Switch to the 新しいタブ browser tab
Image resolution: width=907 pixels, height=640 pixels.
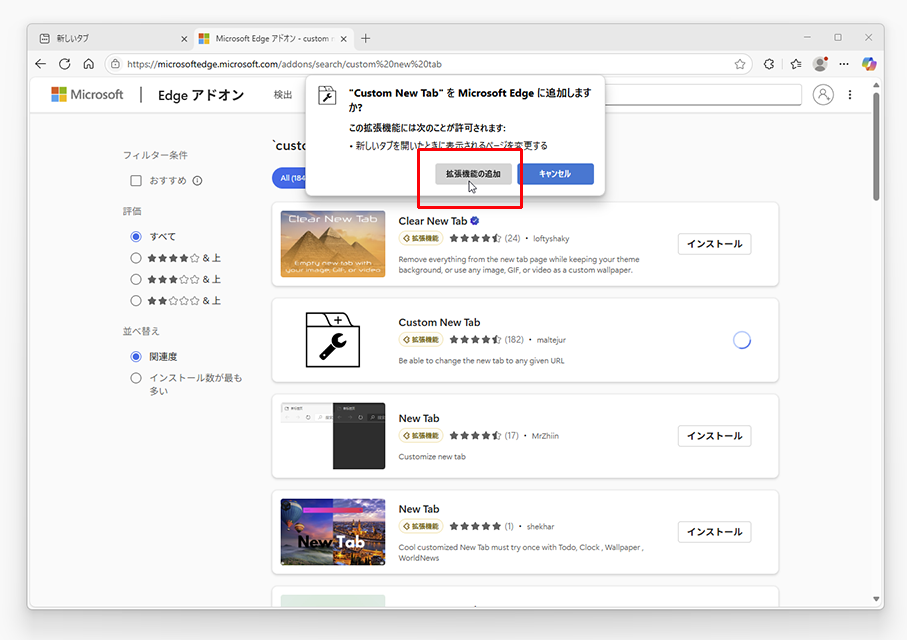click(112, 39)
